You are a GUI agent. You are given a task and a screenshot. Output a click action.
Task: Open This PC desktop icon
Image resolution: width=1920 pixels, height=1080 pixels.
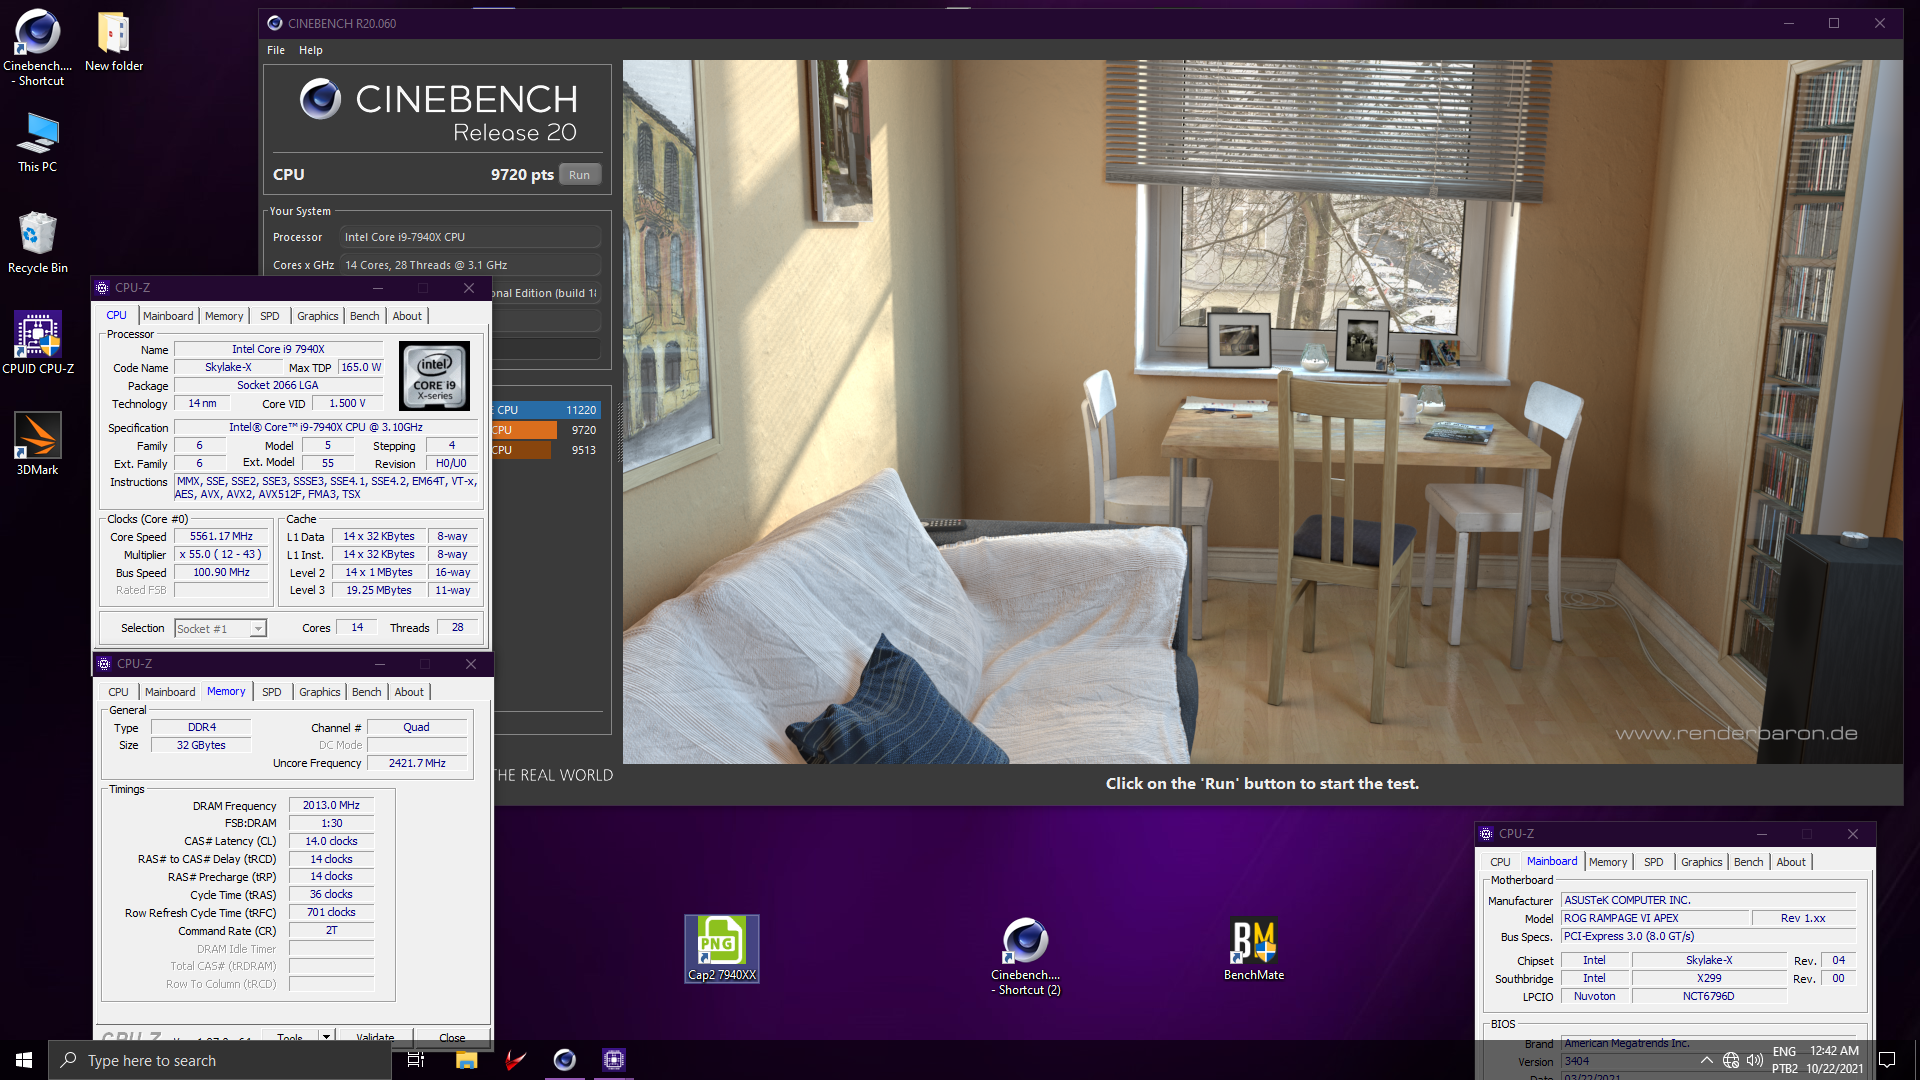coord(38,142)
